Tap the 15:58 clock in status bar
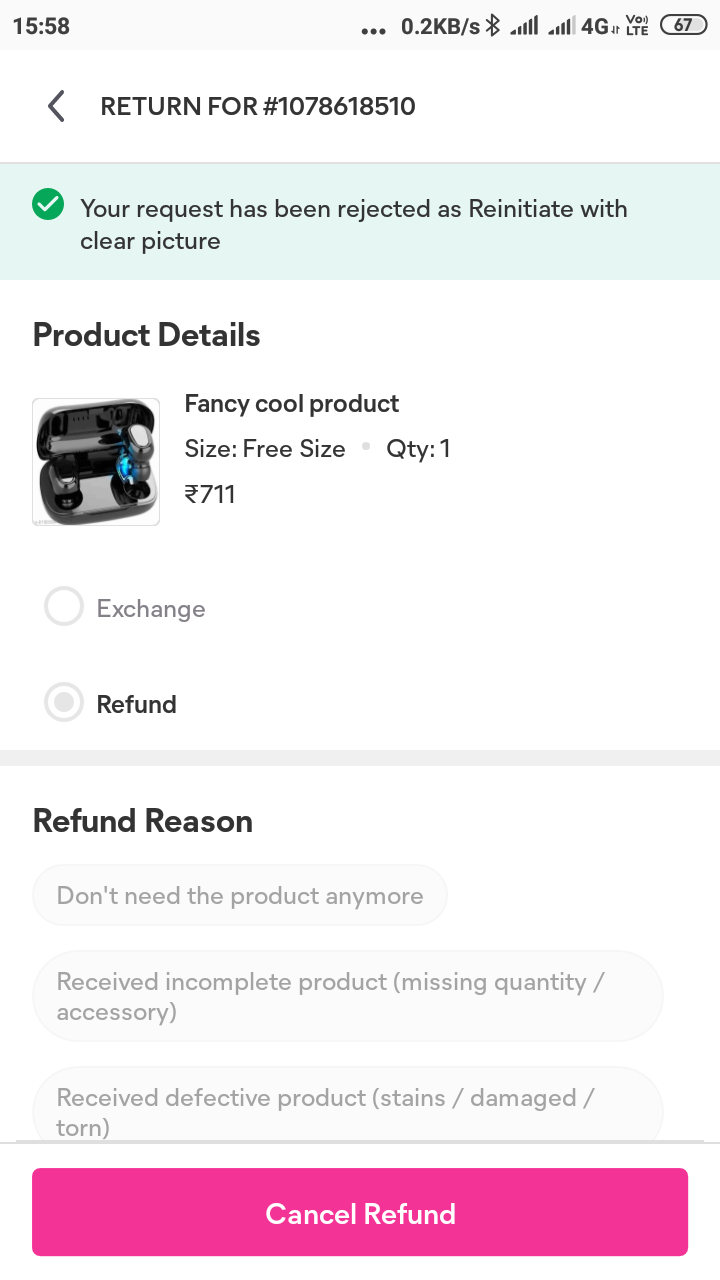 click(x=41, y=26)
